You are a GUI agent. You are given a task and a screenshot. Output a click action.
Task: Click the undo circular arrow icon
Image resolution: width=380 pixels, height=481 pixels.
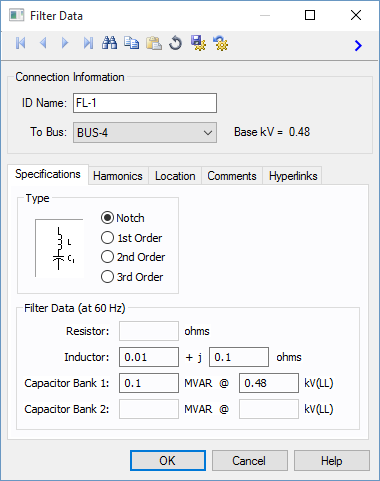tap(175, 43)
